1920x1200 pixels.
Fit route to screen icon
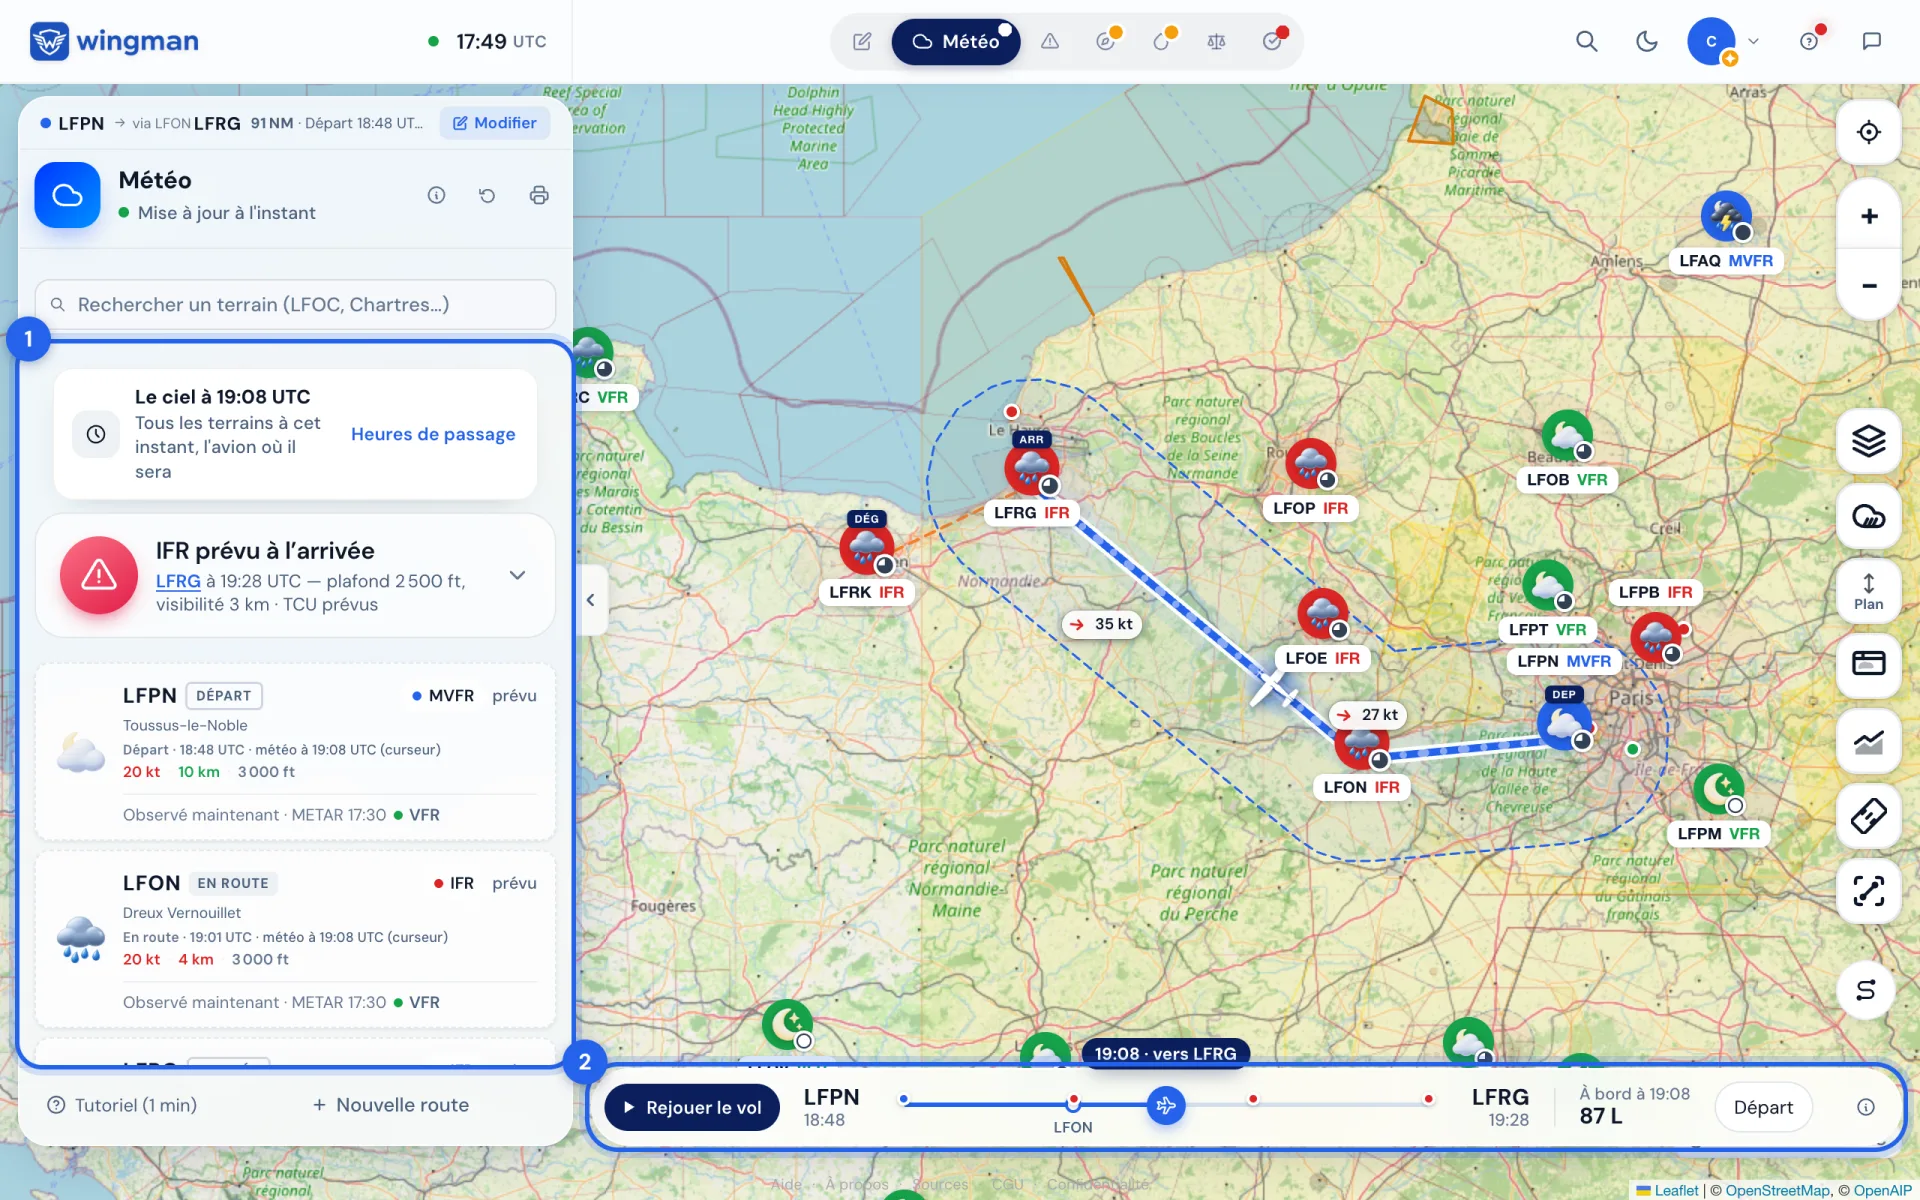(1868, 891)
